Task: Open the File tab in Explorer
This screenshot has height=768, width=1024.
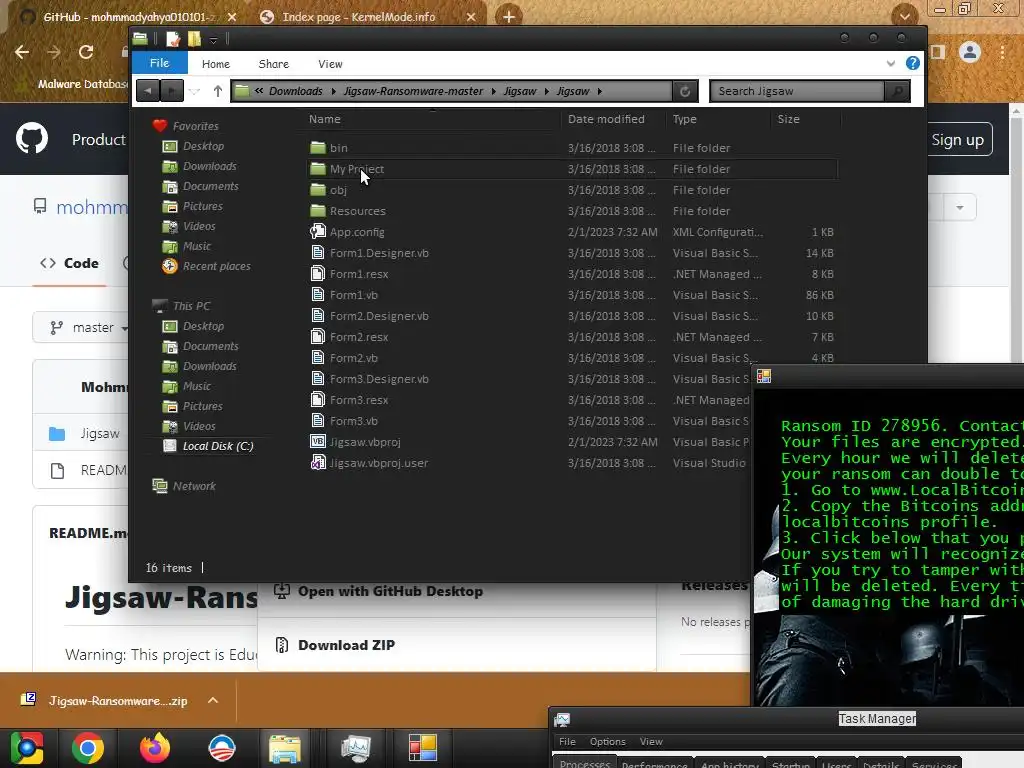Action: (159, 63)
